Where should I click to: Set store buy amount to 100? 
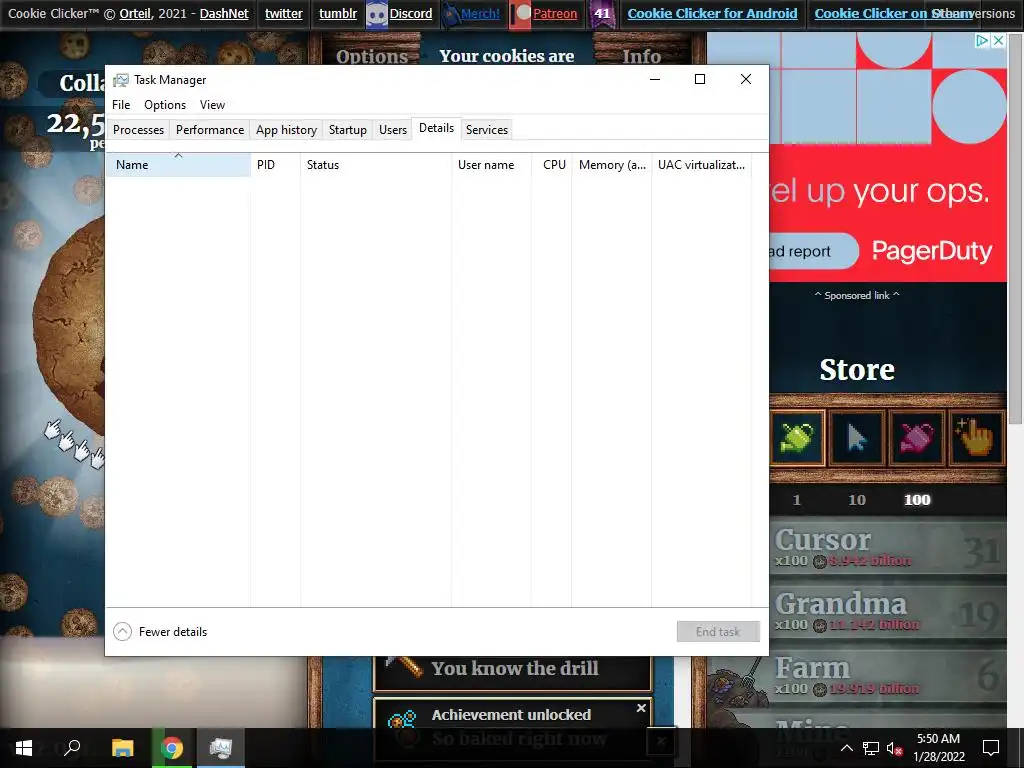tap(917, 500)
